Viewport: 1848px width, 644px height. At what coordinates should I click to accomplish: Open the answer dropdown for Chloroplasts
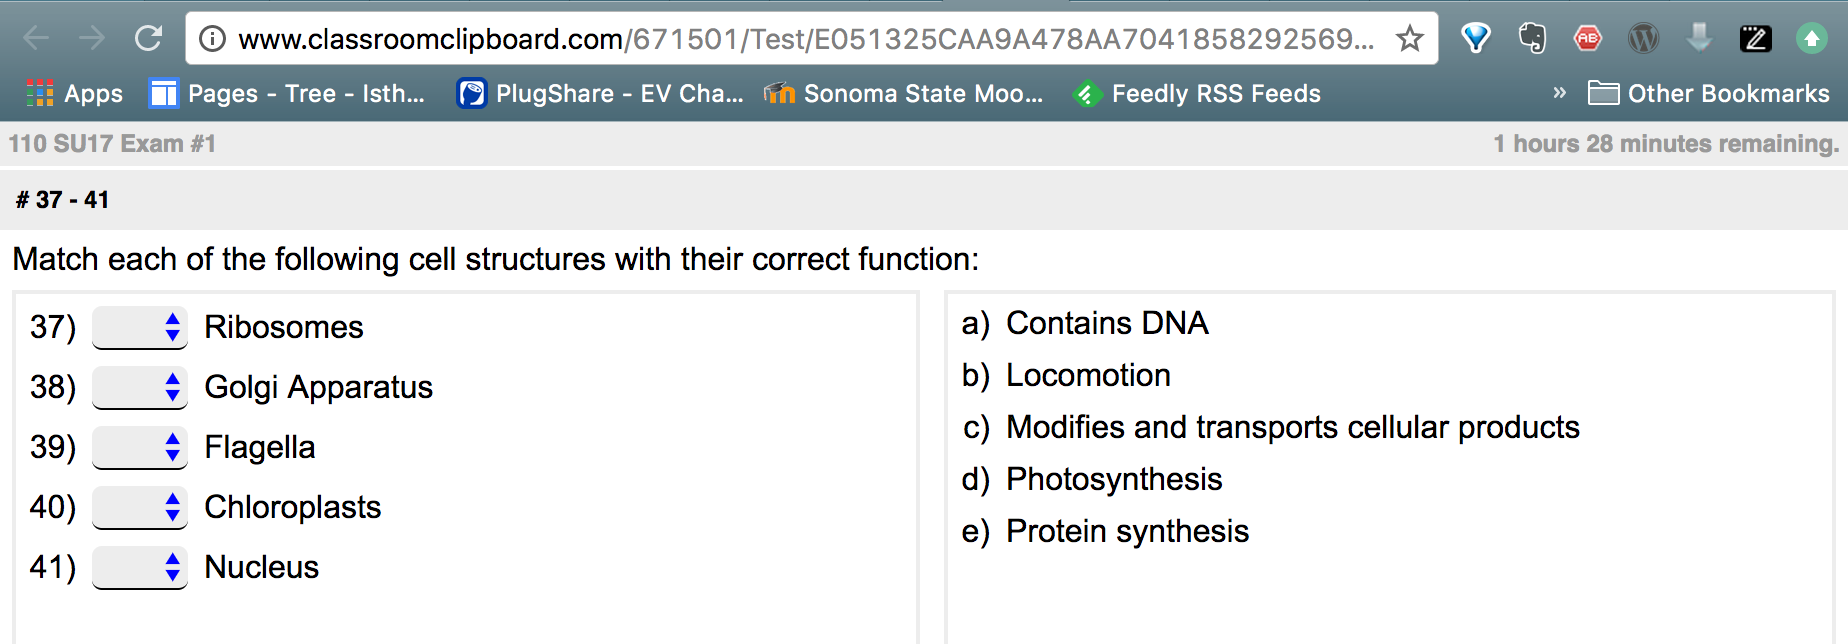140,508
